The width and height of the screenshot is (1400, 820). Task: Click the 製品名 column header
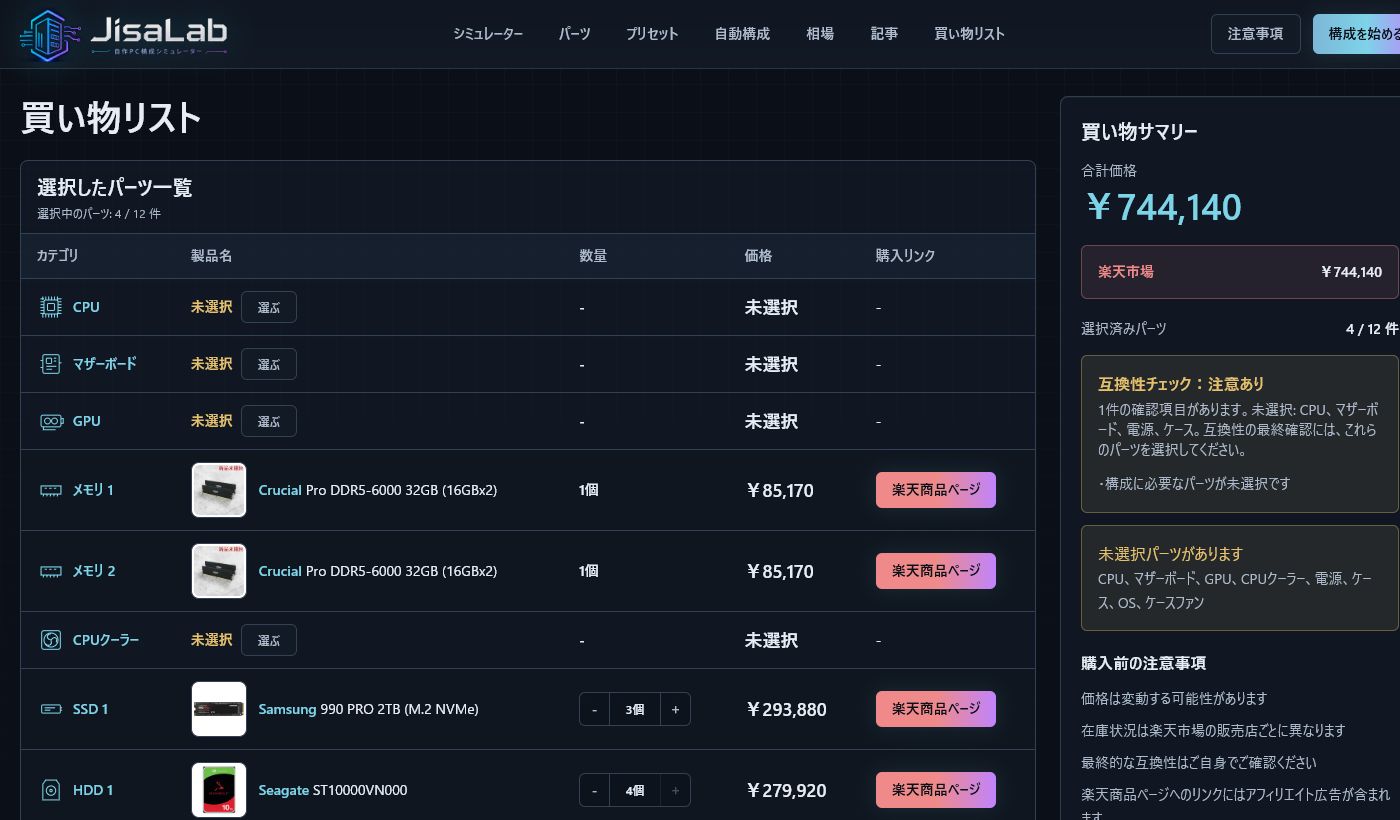click(x=211, y=256)
